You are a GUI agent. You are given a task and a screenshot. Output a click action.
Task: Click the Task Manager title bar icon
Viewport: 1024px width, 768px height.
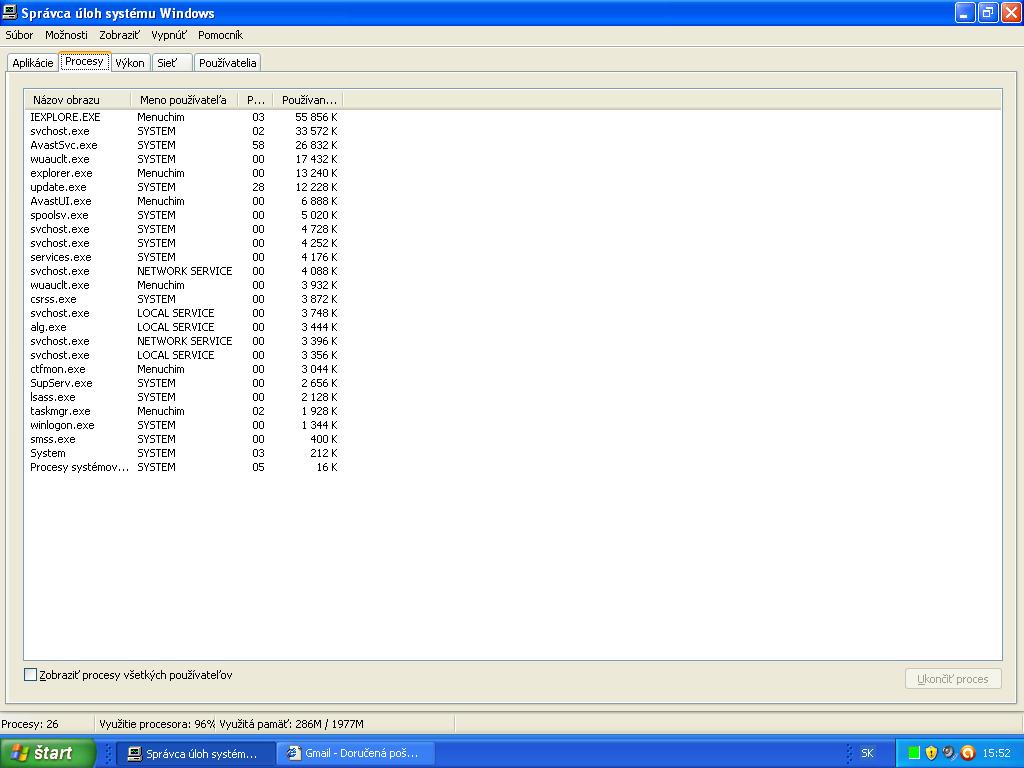pos(11,13)
